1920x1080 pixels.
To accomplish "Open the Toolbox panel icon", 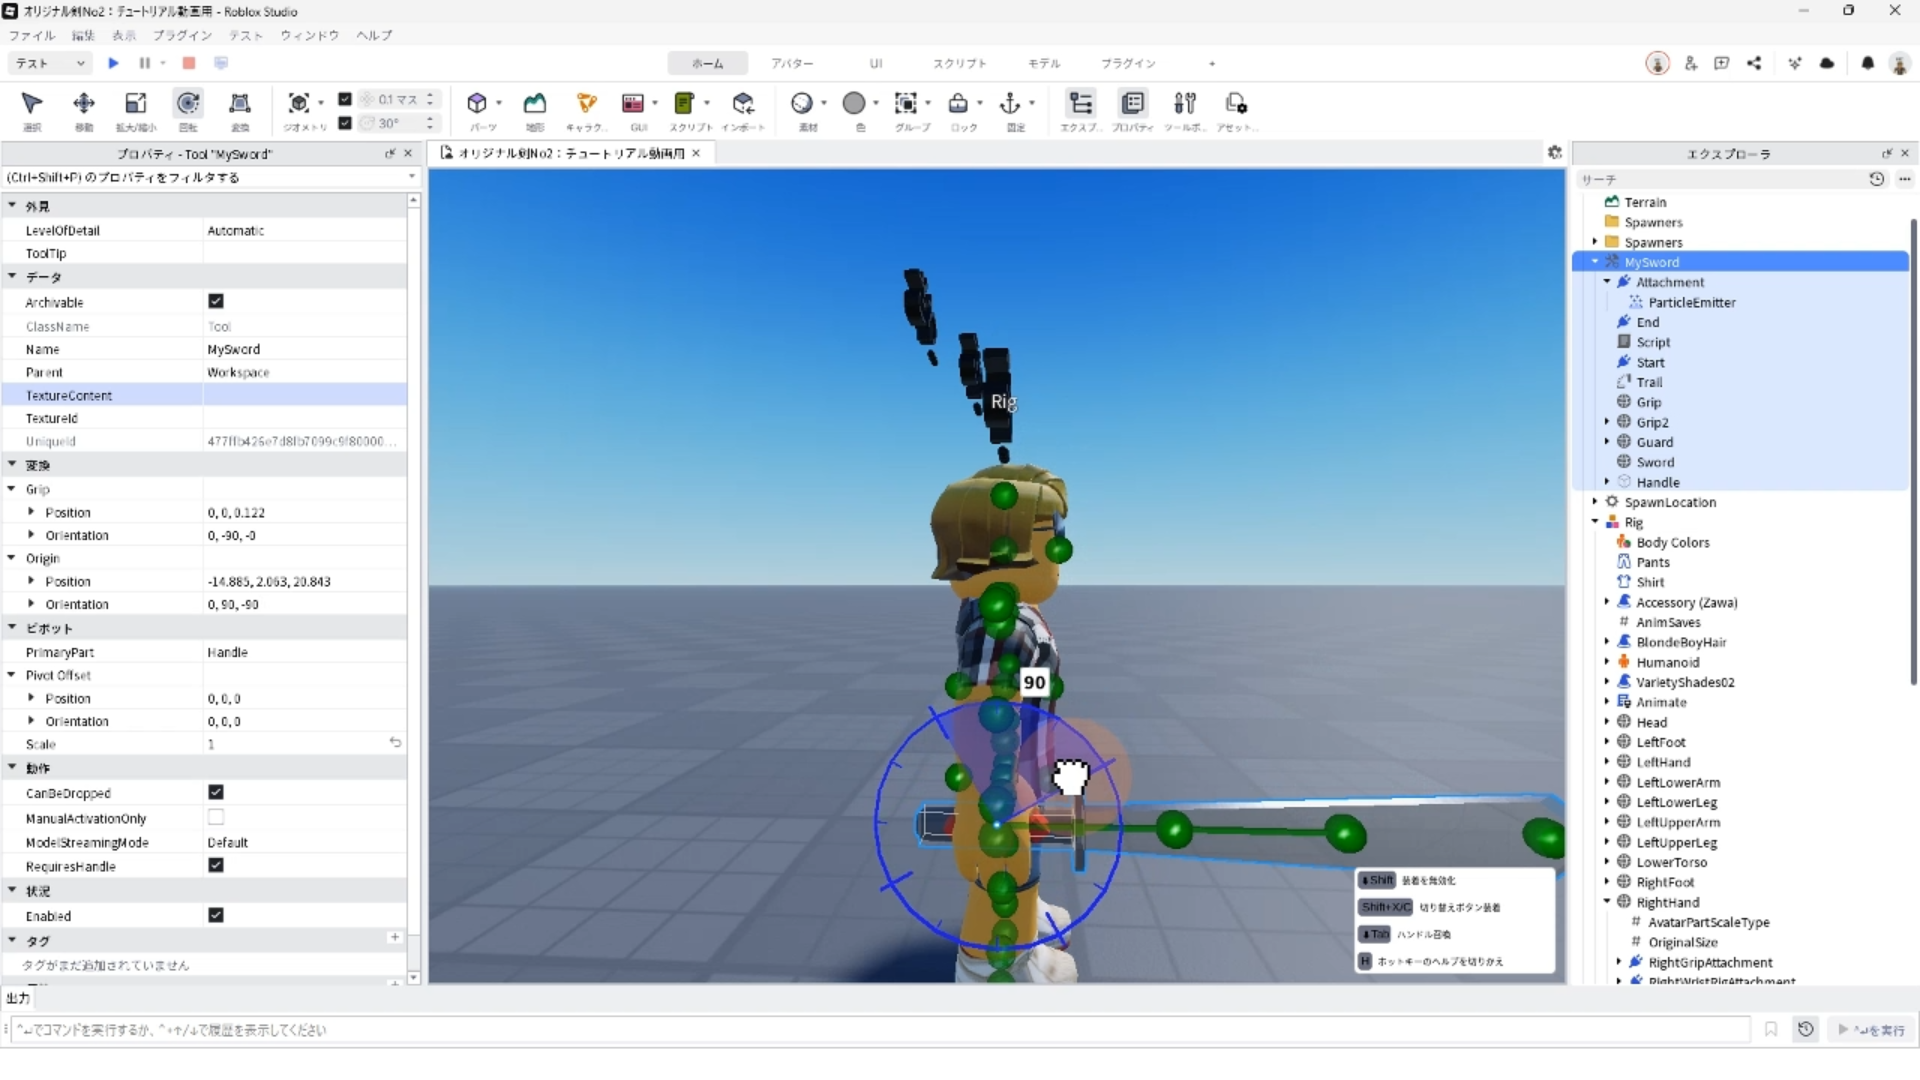I will point(1184,104).
